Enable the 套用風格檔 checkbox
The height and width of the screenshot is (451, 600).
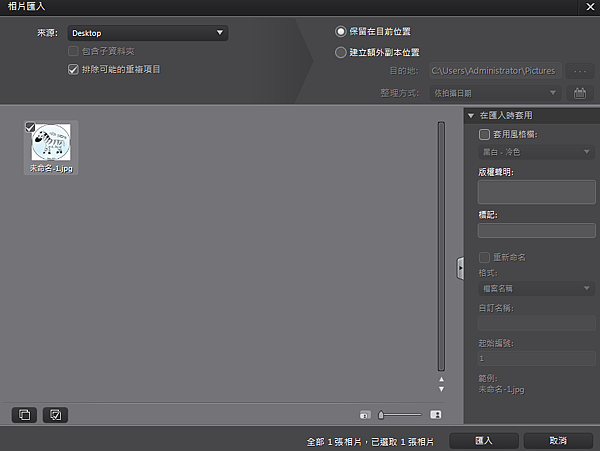pos(484,134)
